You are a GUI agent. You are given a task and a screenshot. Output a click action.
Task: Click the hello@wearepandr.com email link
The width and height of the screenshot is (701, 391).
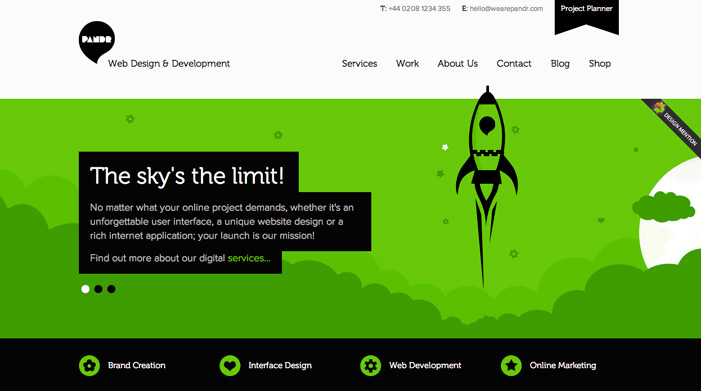[x=506, y=8]
